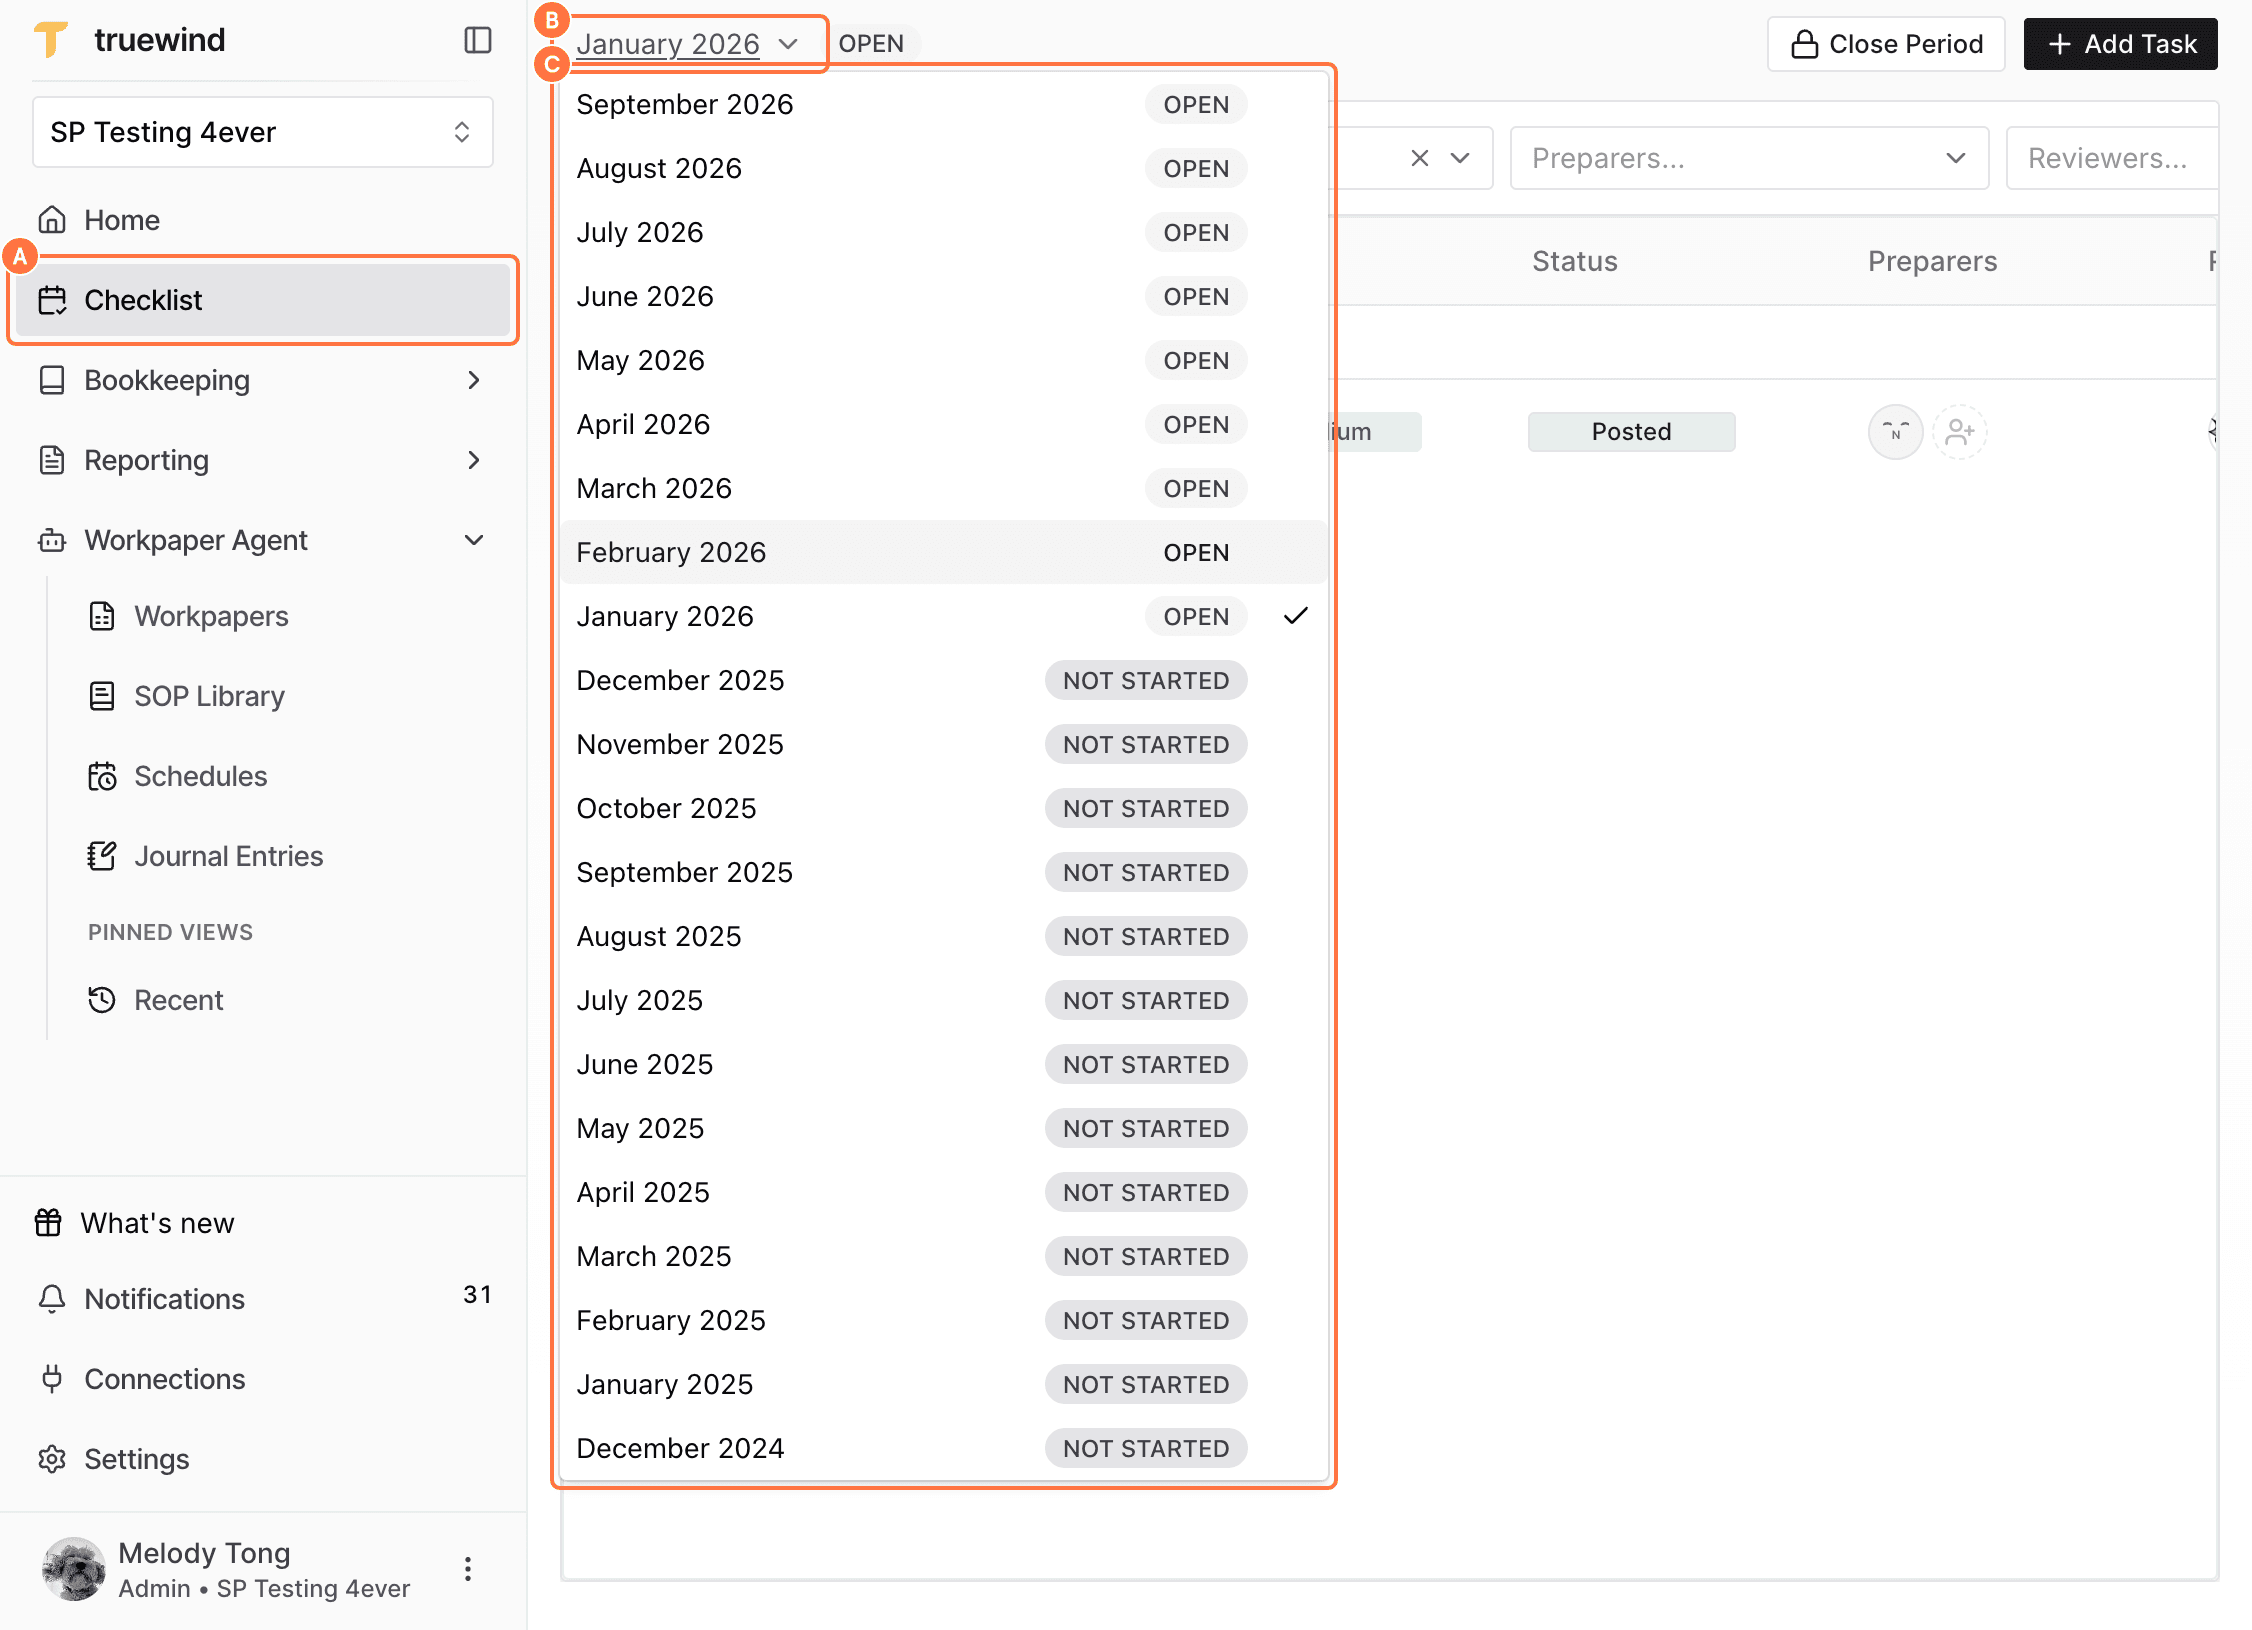Viewport: 2252px width, 1630px height.
Task: Expand the Reporting menu chevron
Action: click(x=474, y=460)
